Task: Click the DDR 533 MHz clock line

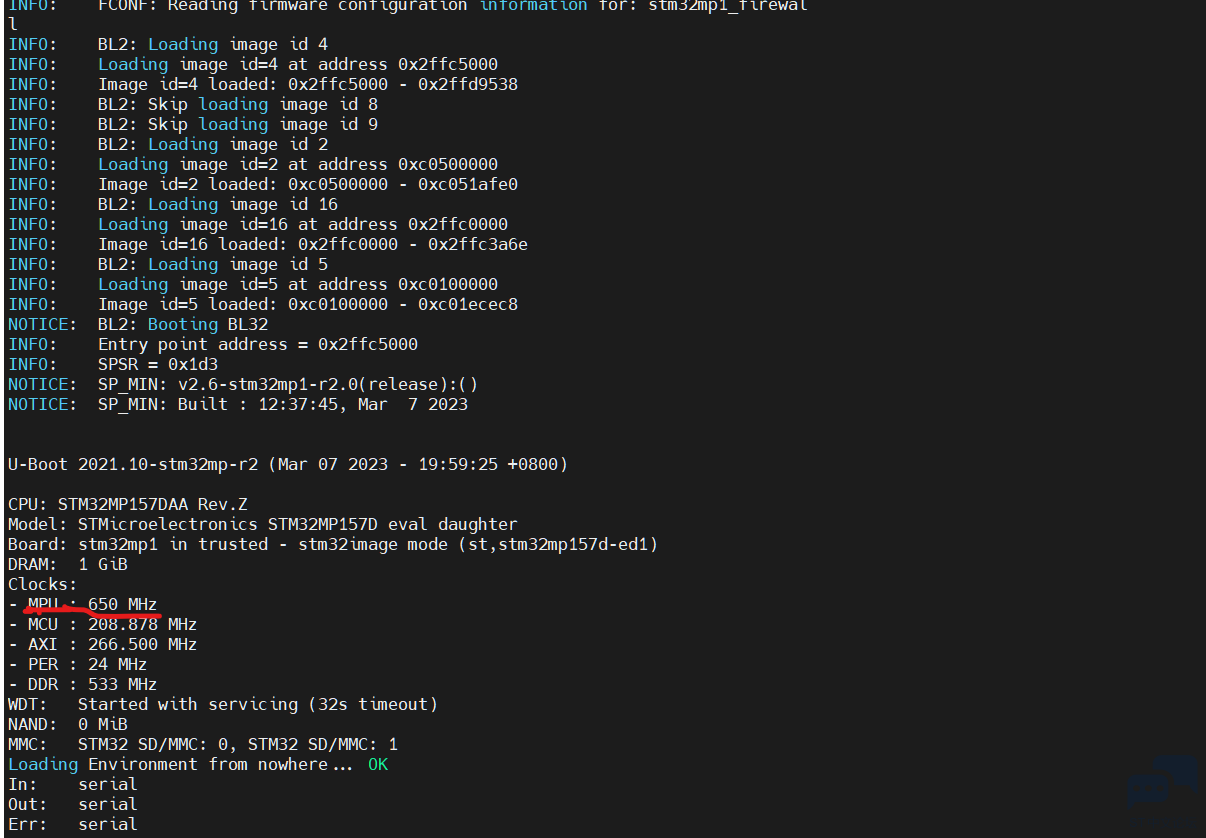Action: click(83, 684)
